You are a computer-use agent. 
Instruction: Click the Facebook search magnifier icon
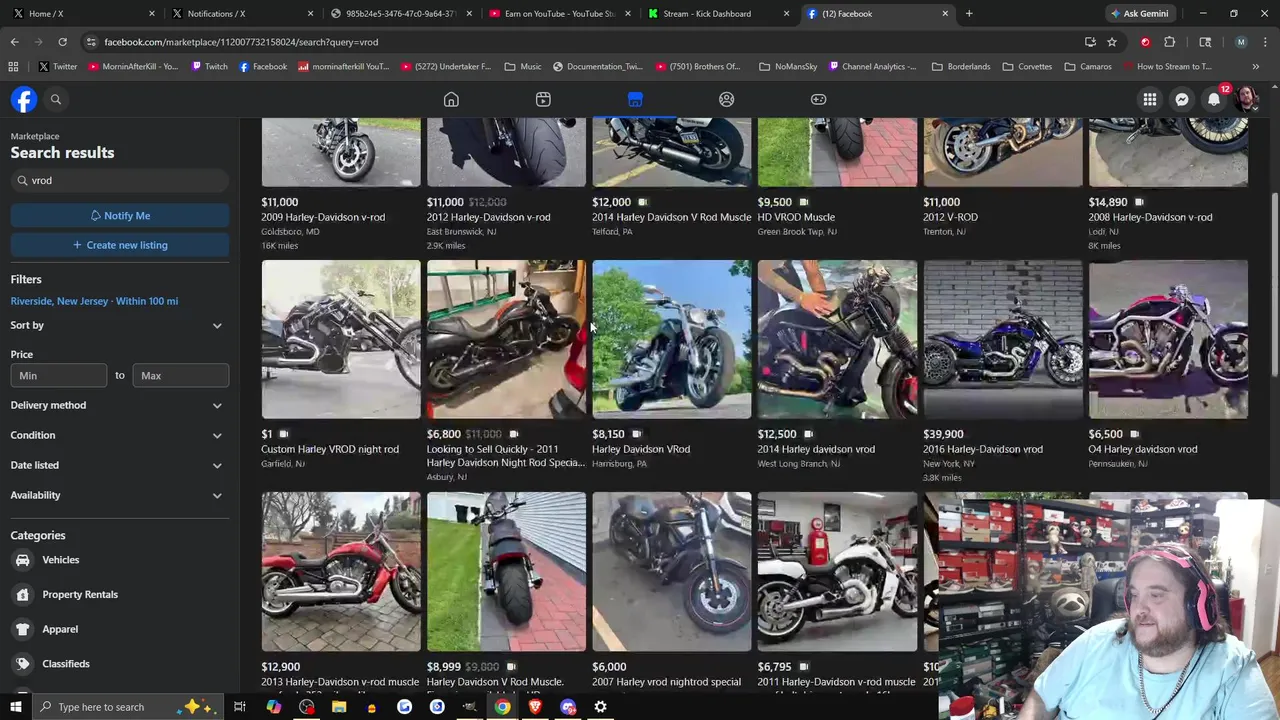pos(56,99)
